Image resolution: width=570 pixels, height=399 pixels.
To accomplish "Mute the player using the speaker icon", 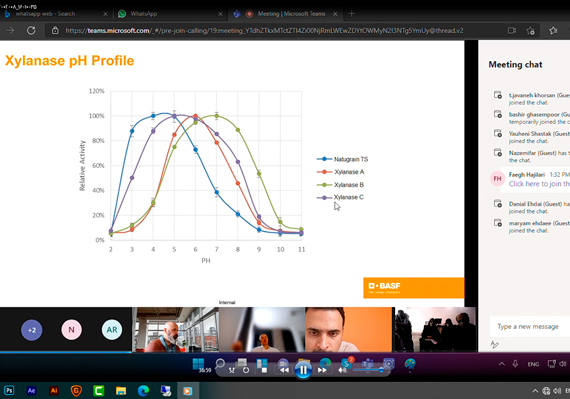I will tap(342, 370).
